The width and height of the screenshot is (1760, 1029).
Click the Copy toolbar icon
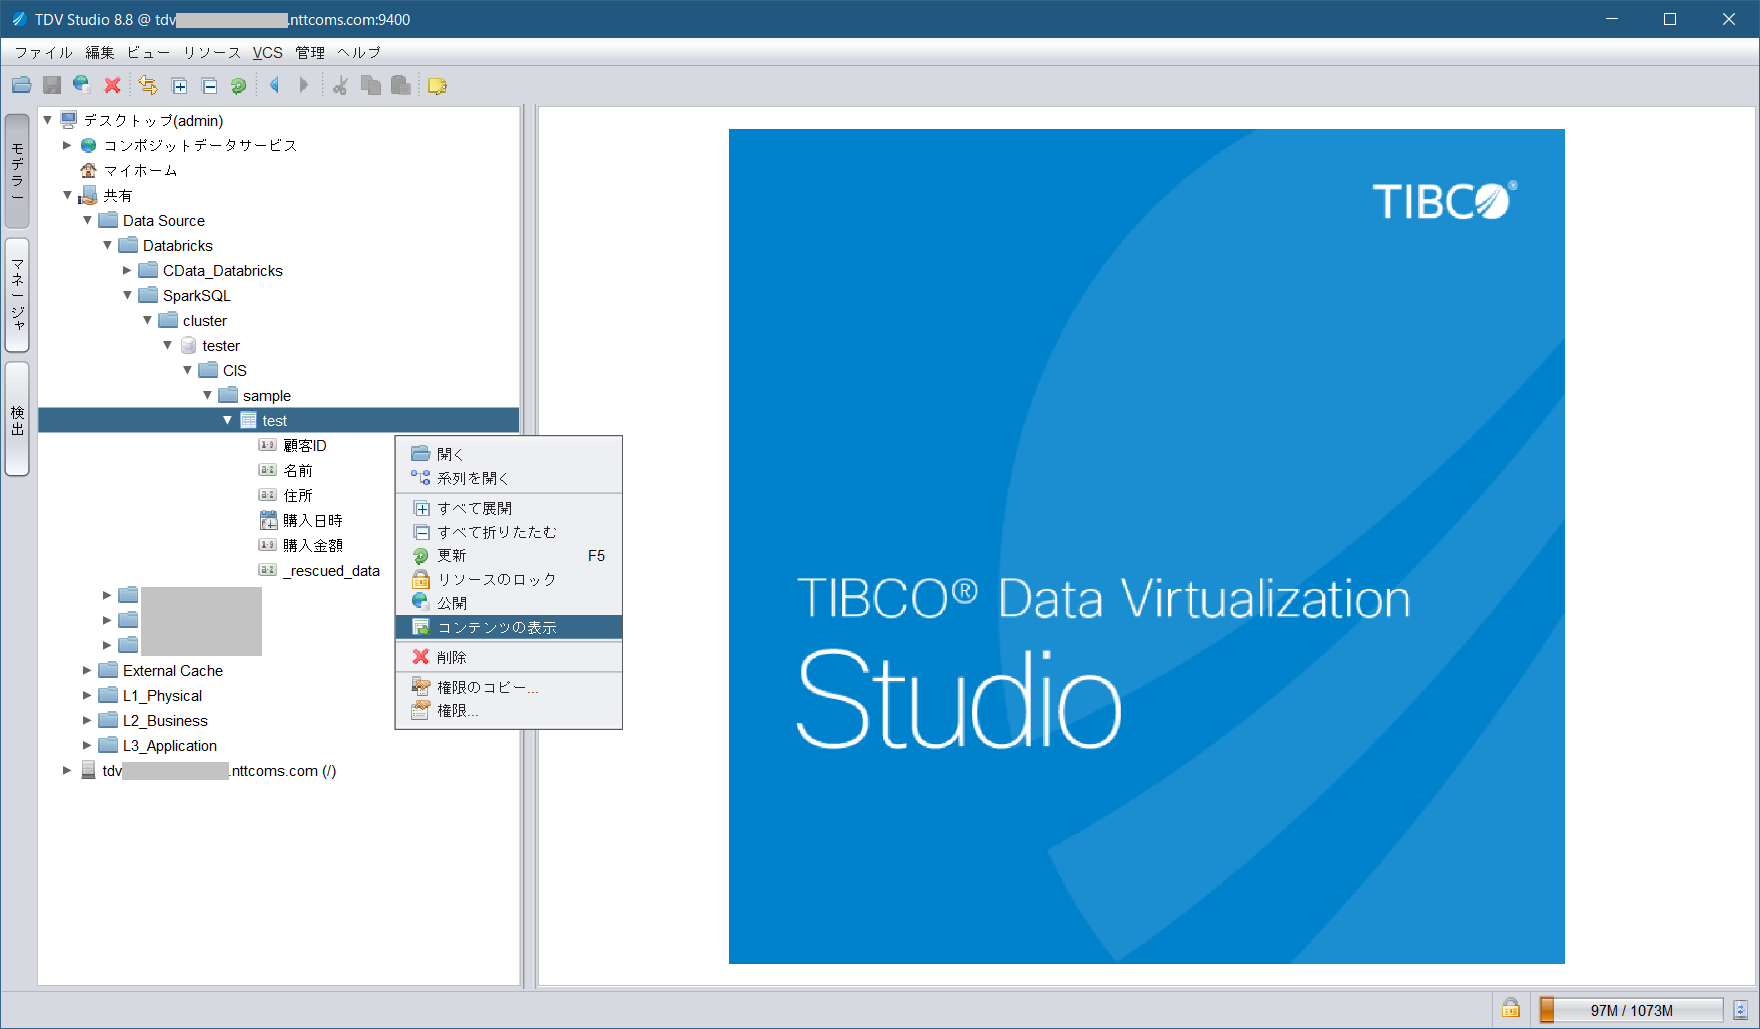coord(371,86)
